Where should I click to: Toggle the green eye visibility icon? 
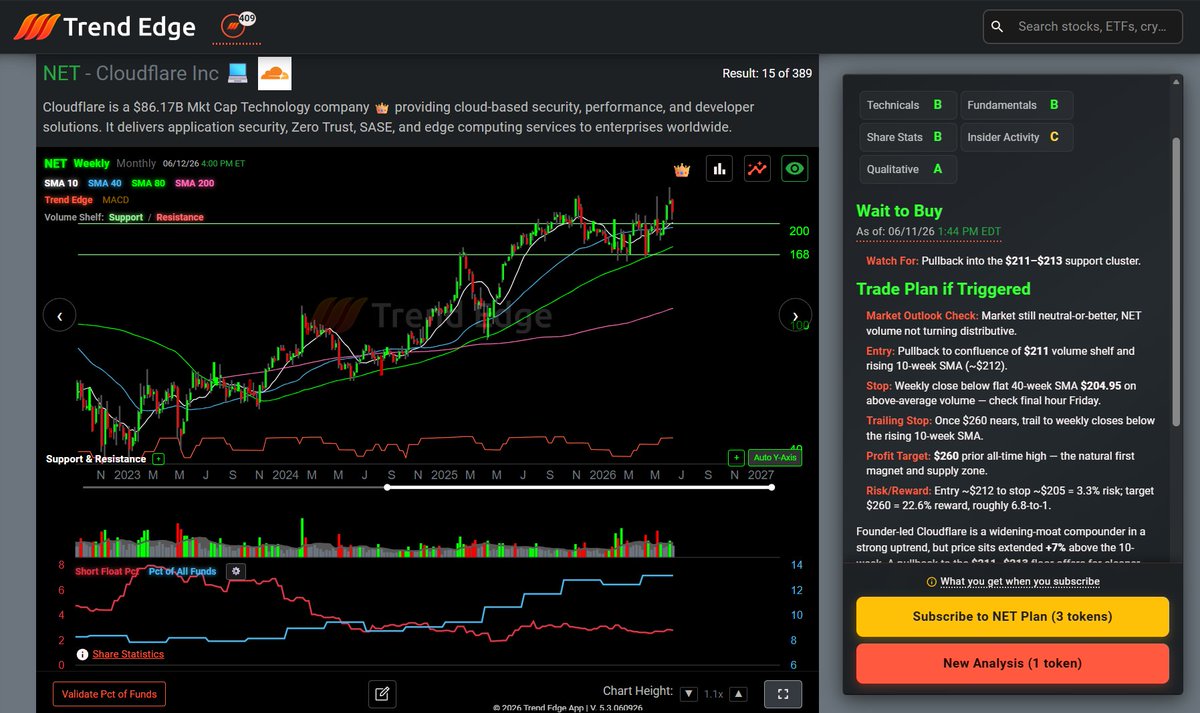[795, 169]
